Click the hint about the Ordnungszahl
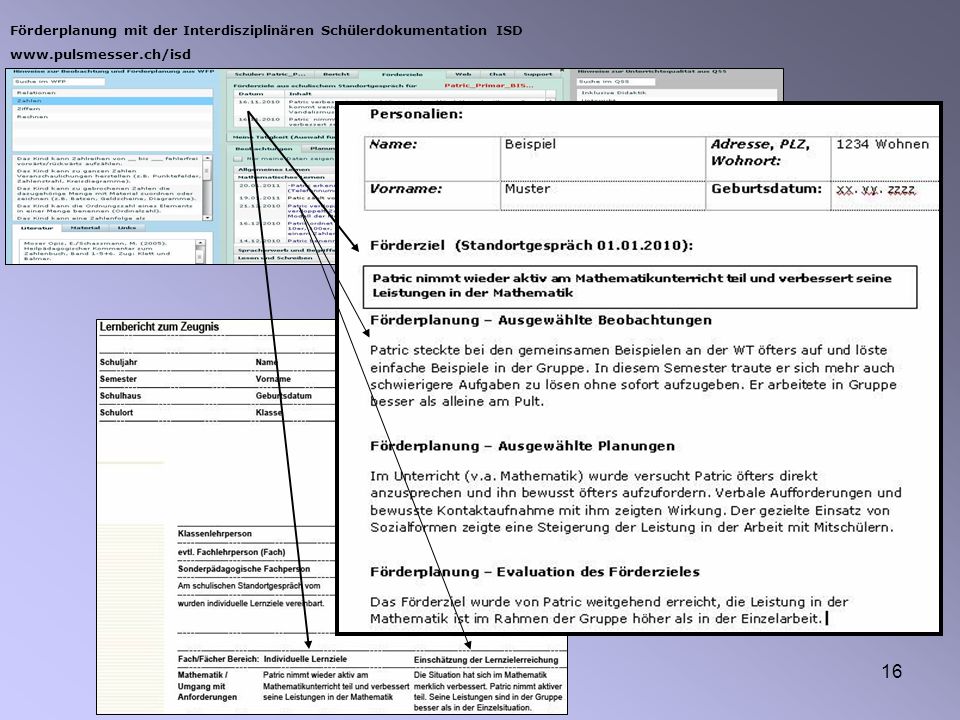Image resolution: width=960 pixels, height=720 pixels. pos(108,208)
